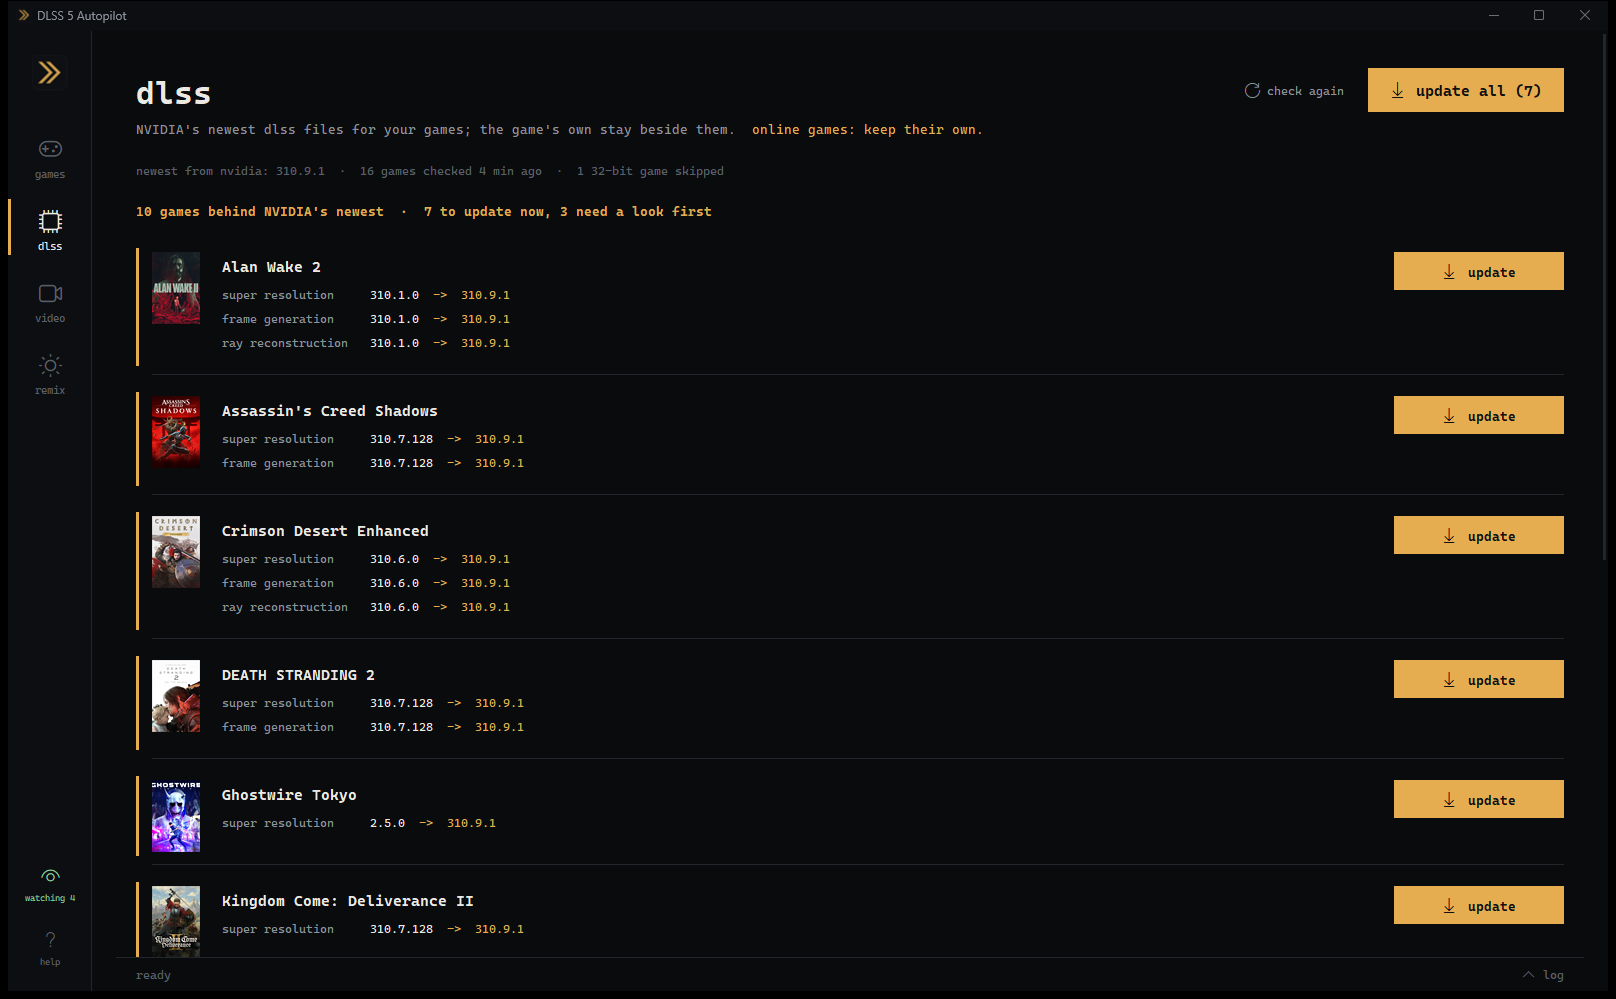The height and width of the screenshot is (999, 1616).
Task: Click DEATH STRANDING 2 super resolution row label
Action: click(x=278, y=703)
